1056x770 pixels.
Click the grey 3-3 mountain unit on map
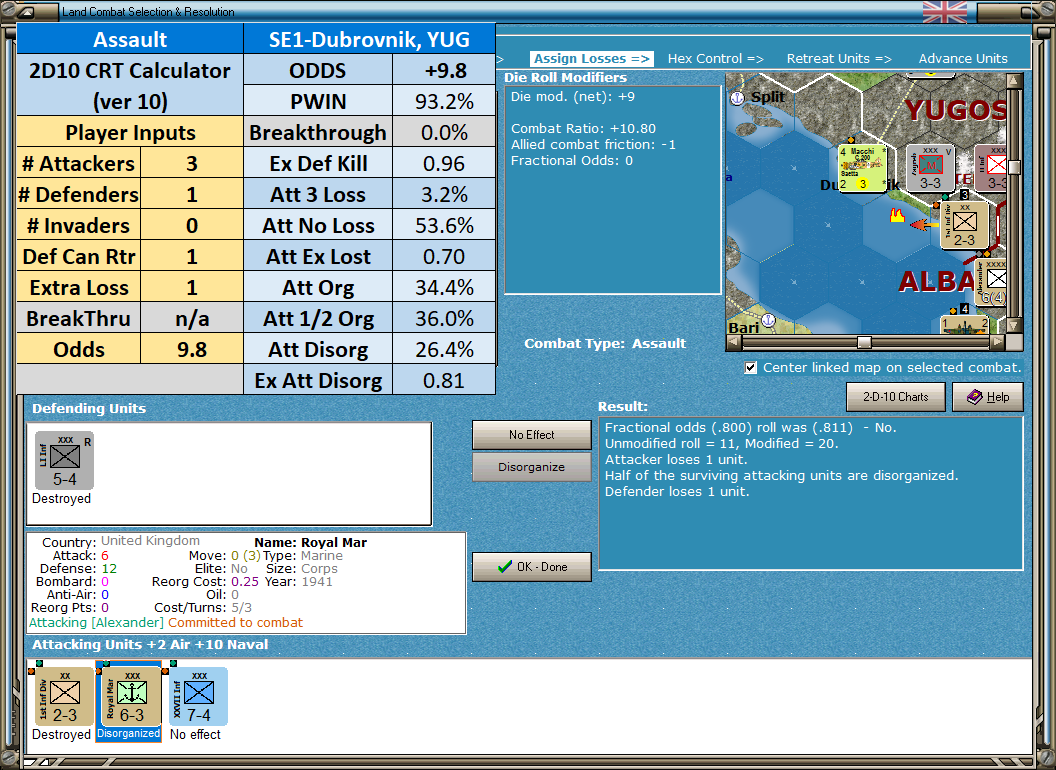(x=930, y=168)
